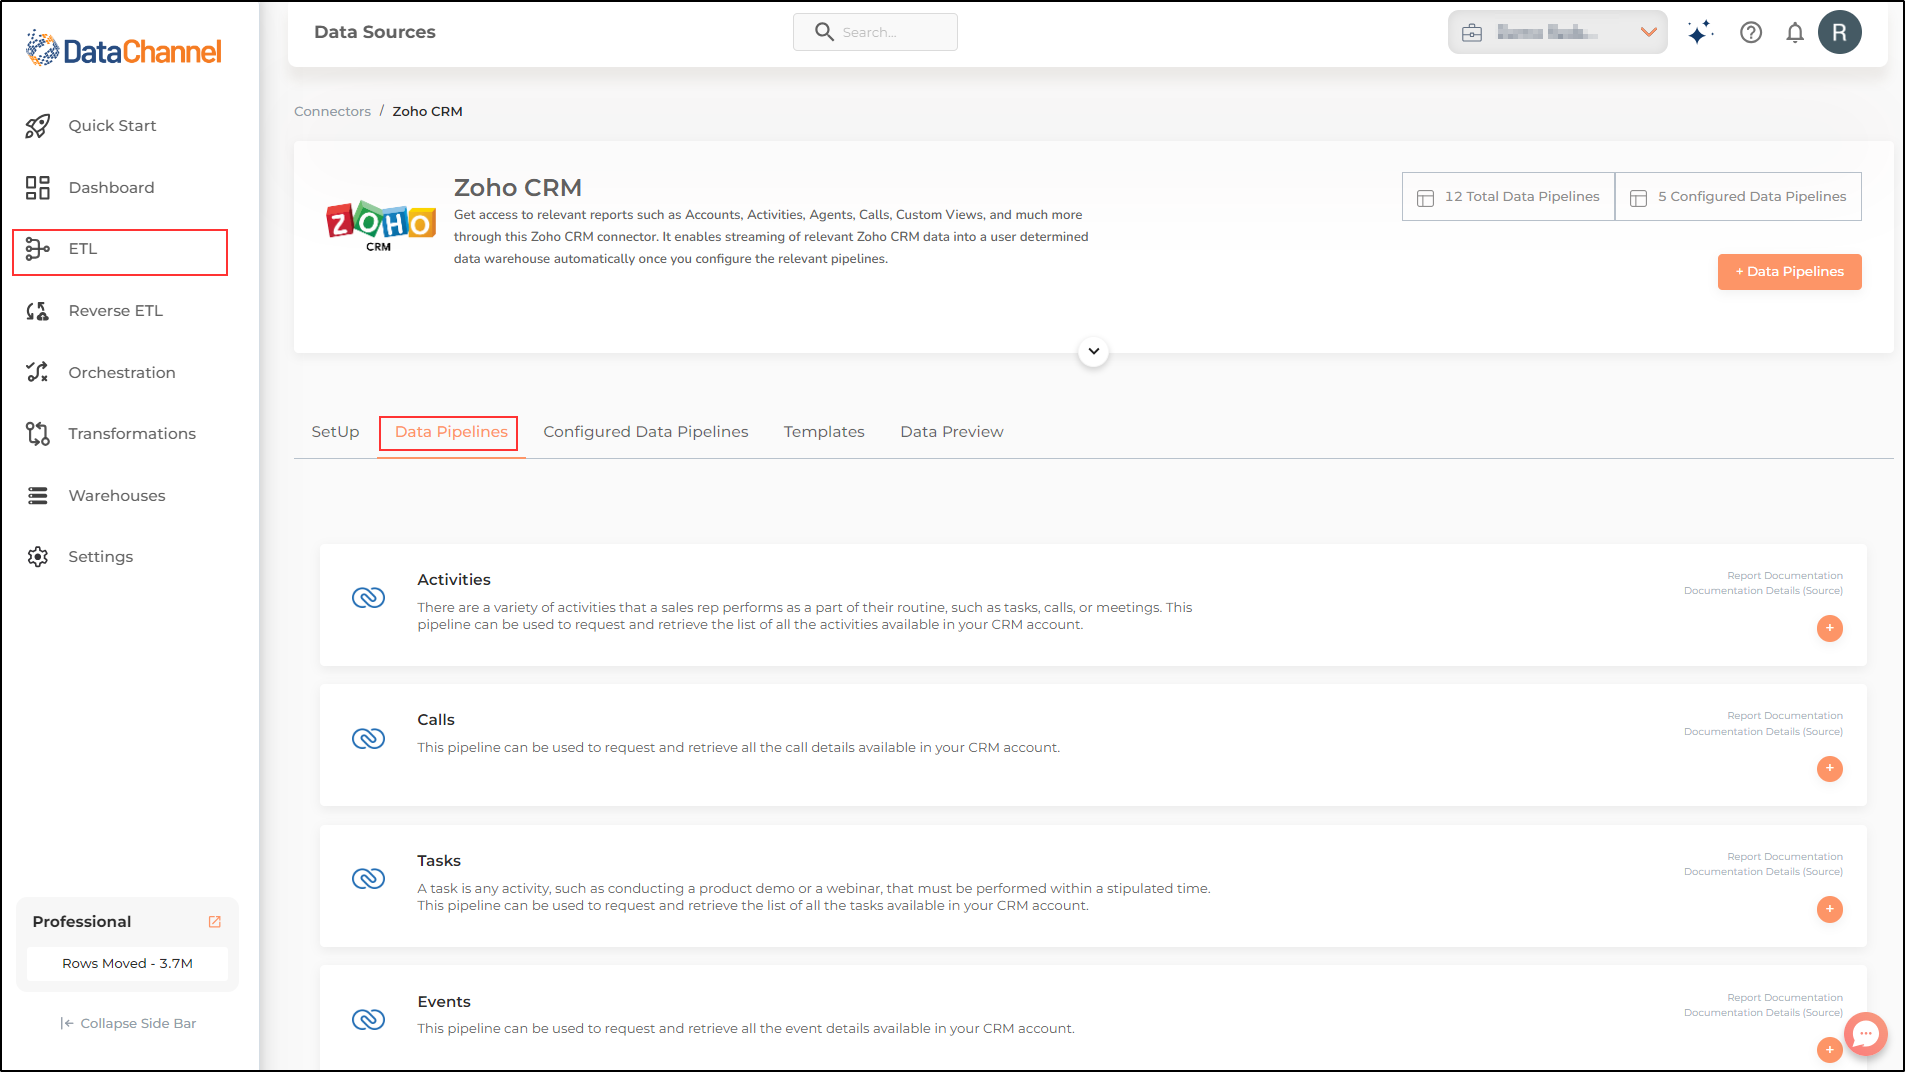
Task: Click 5 Configured Data Pipelines button
Action: coord(1738,197)
